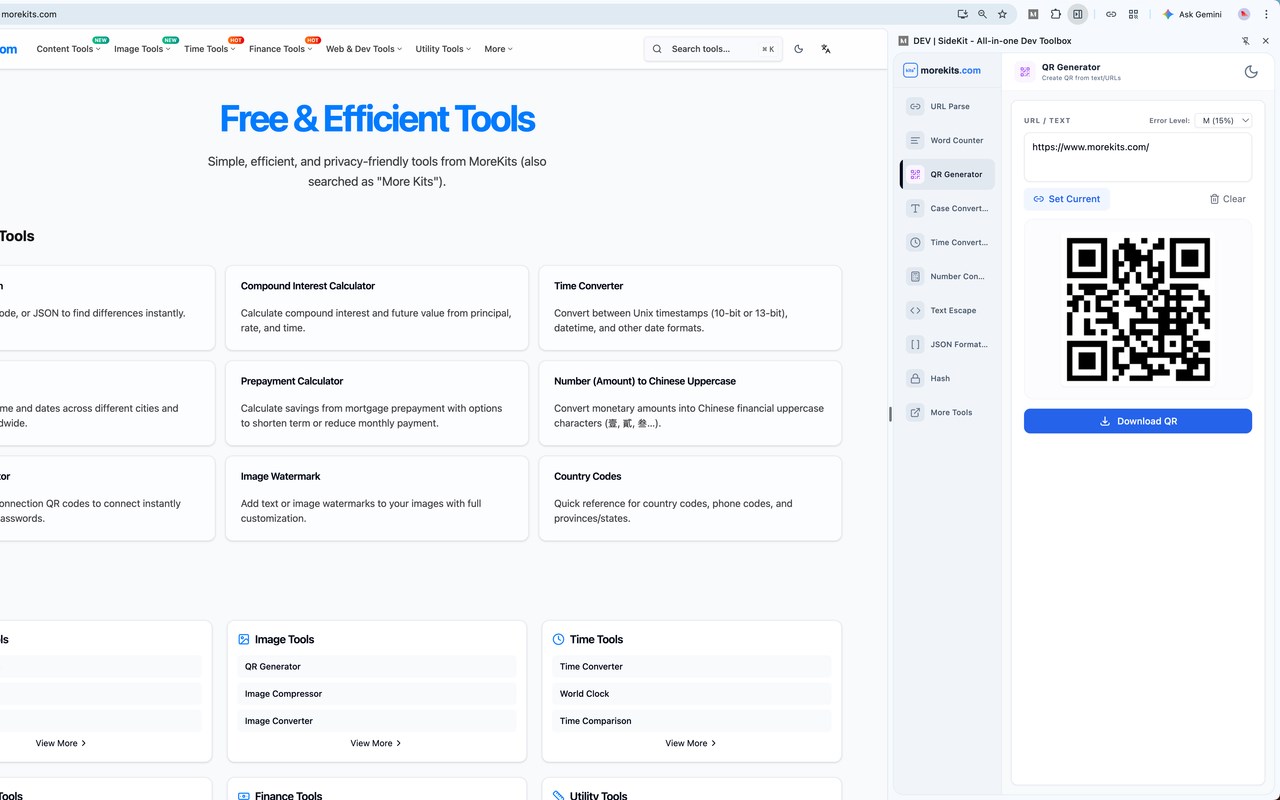This screenshot has height=800, width=1280.
Task: Click the morekits.com logo in SideKit
Action: coord(942,70)
